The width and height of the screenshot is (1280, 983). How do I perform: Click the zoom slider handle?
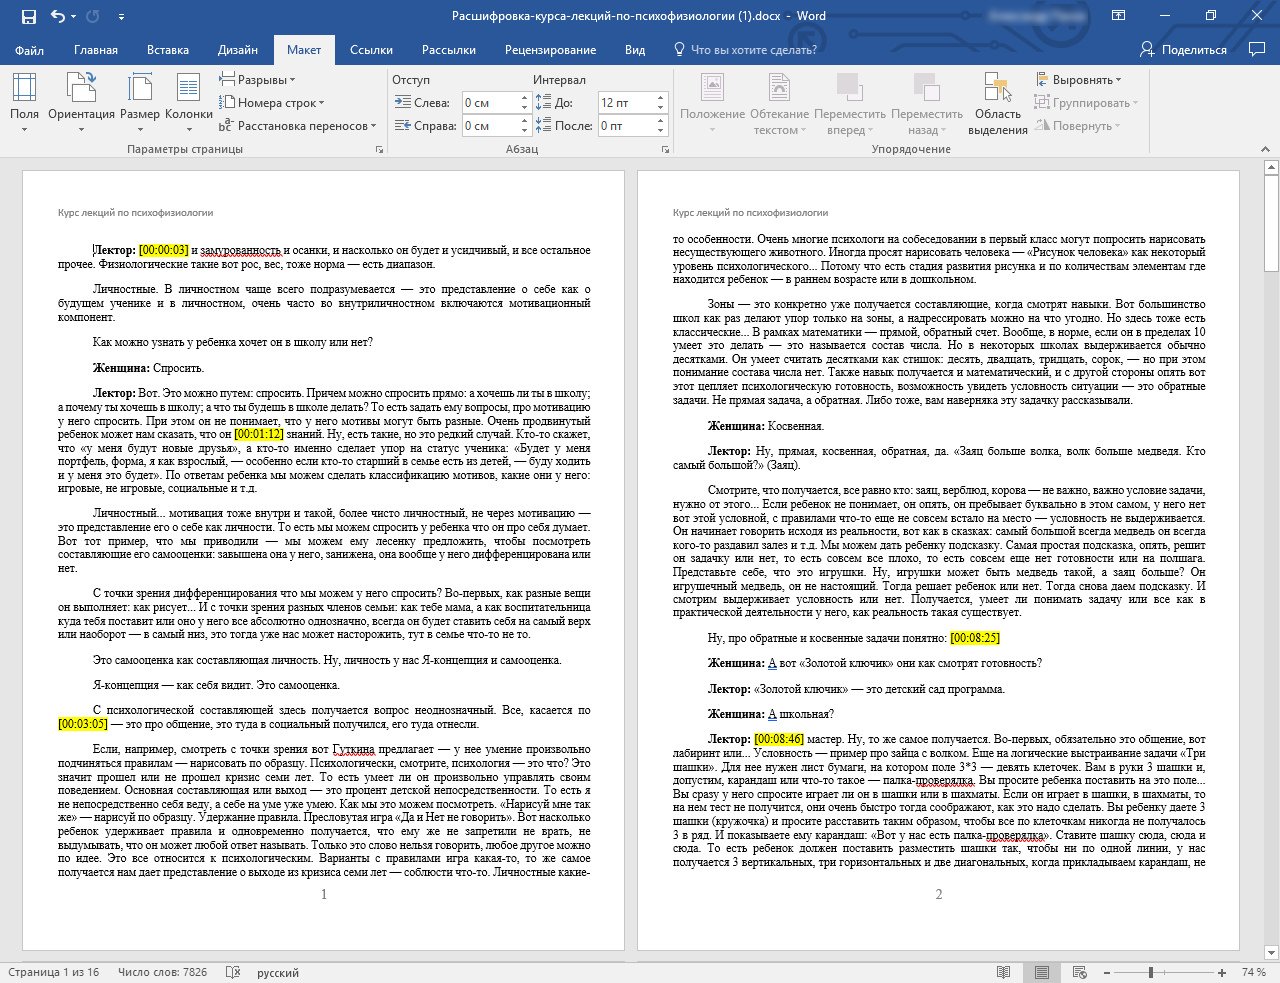(x=1151, y=972)
